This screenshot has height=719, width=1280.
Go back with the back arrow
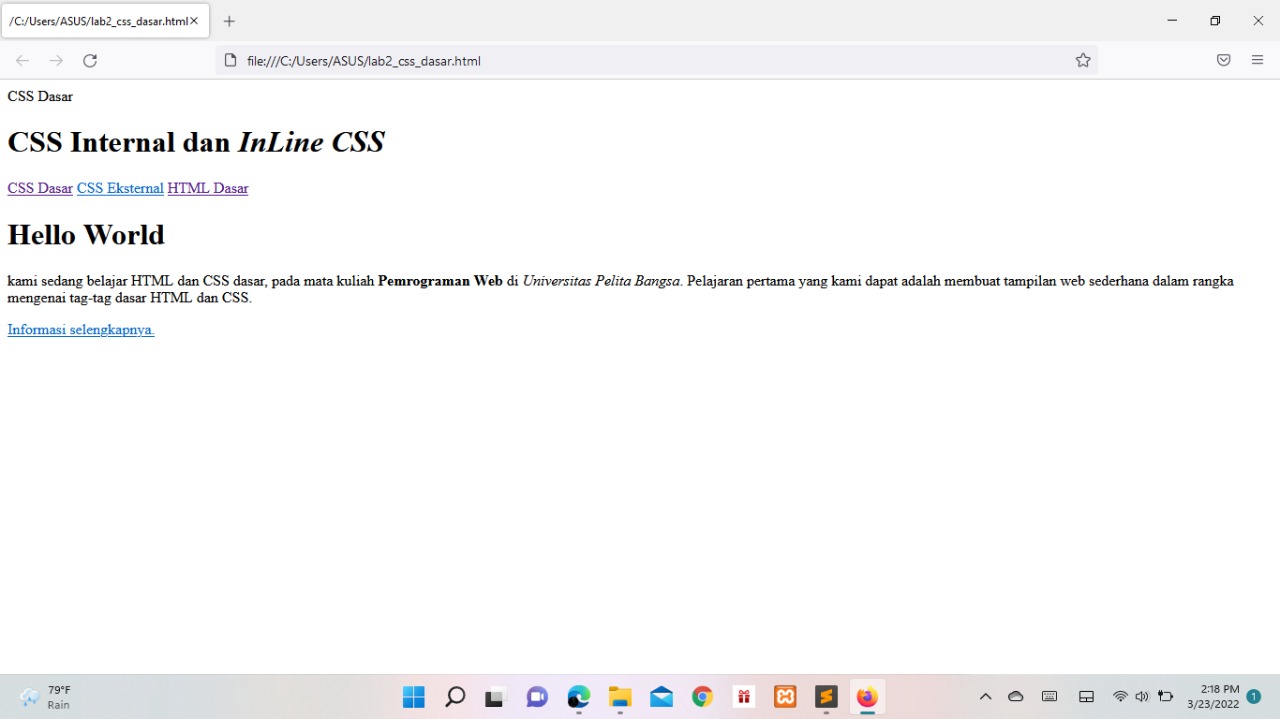coord(22,61)
